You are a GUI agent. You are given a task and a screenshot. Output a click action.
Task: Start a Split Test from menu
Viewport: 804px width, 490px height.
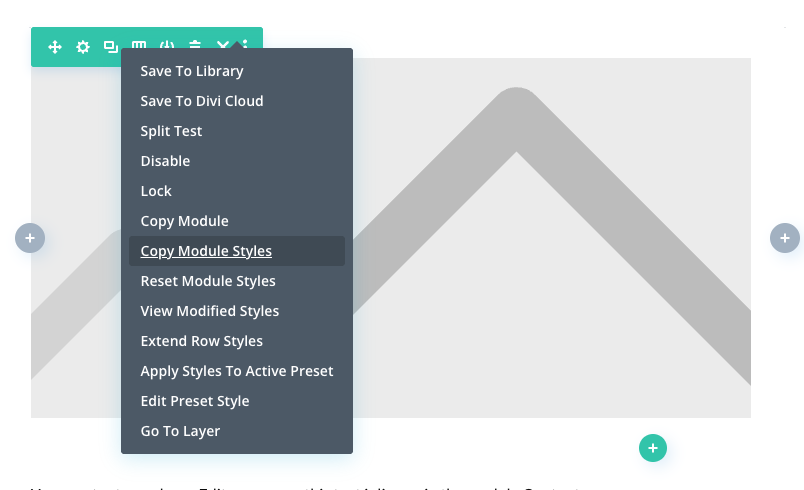click(171, 131)
